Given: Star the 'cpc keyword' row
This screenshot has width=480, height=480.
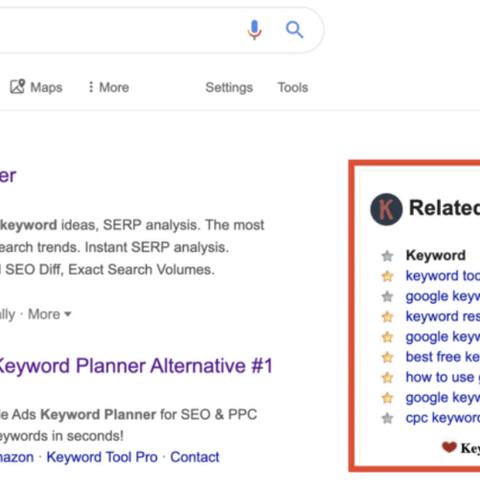Looking at the screenshot, I should pyautogui.click(x=387, y=418).
